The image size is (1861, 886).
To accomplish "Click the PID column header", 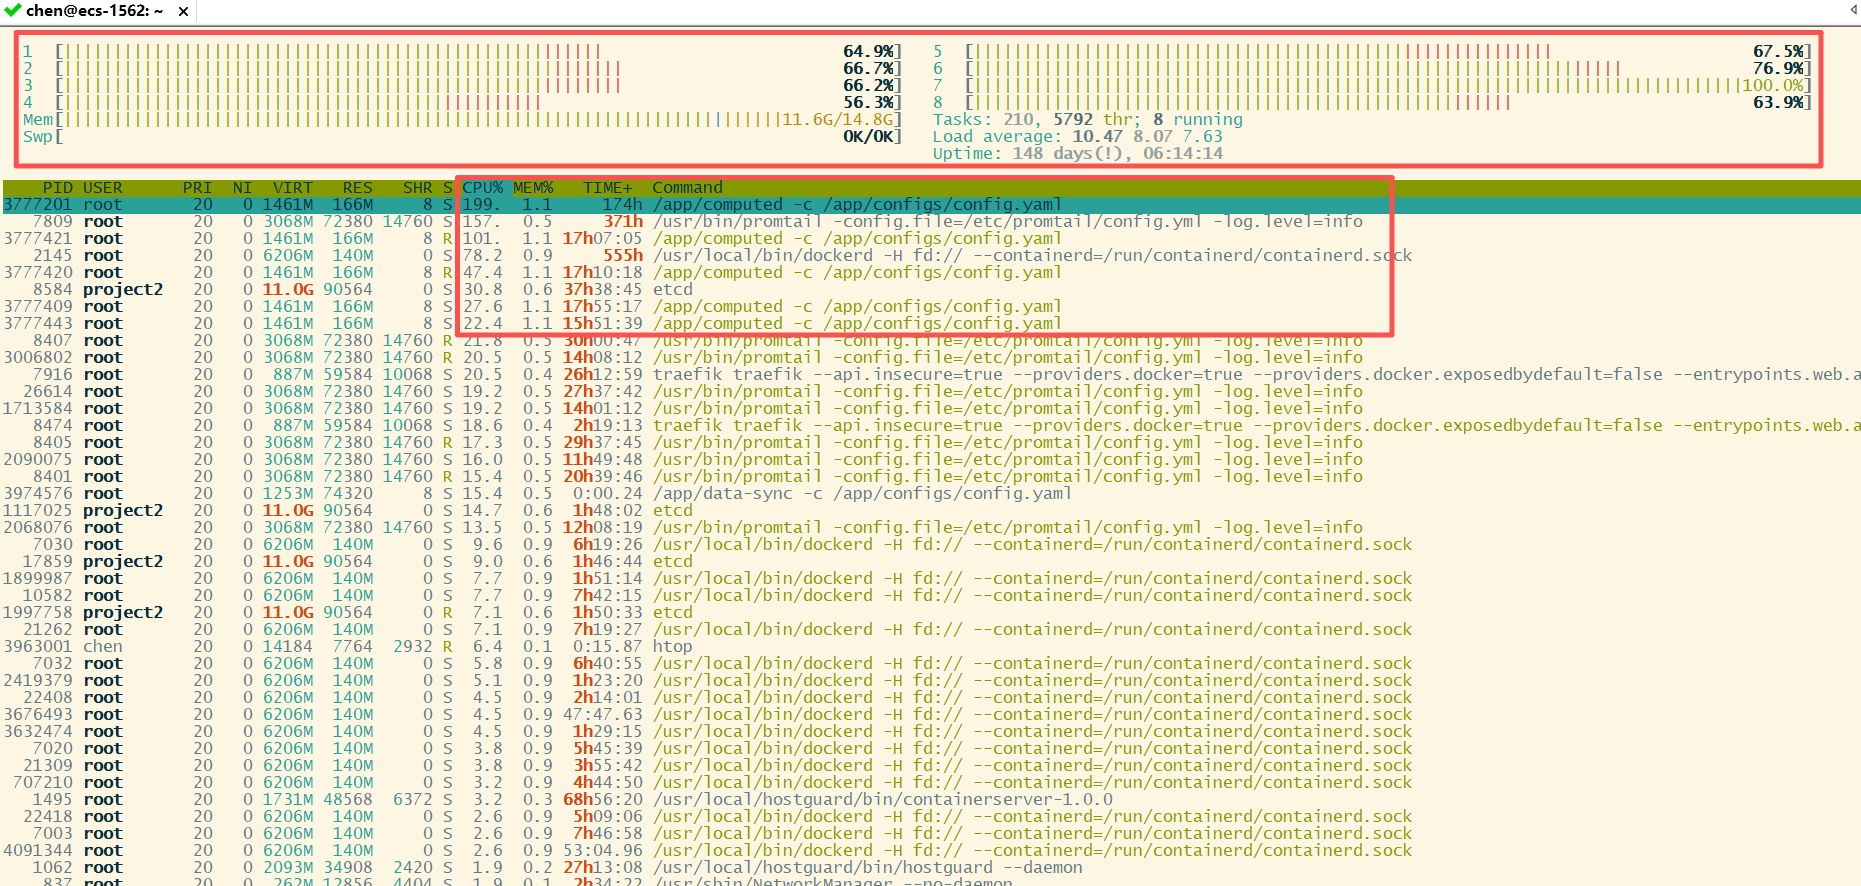I will tap(57, 188).
